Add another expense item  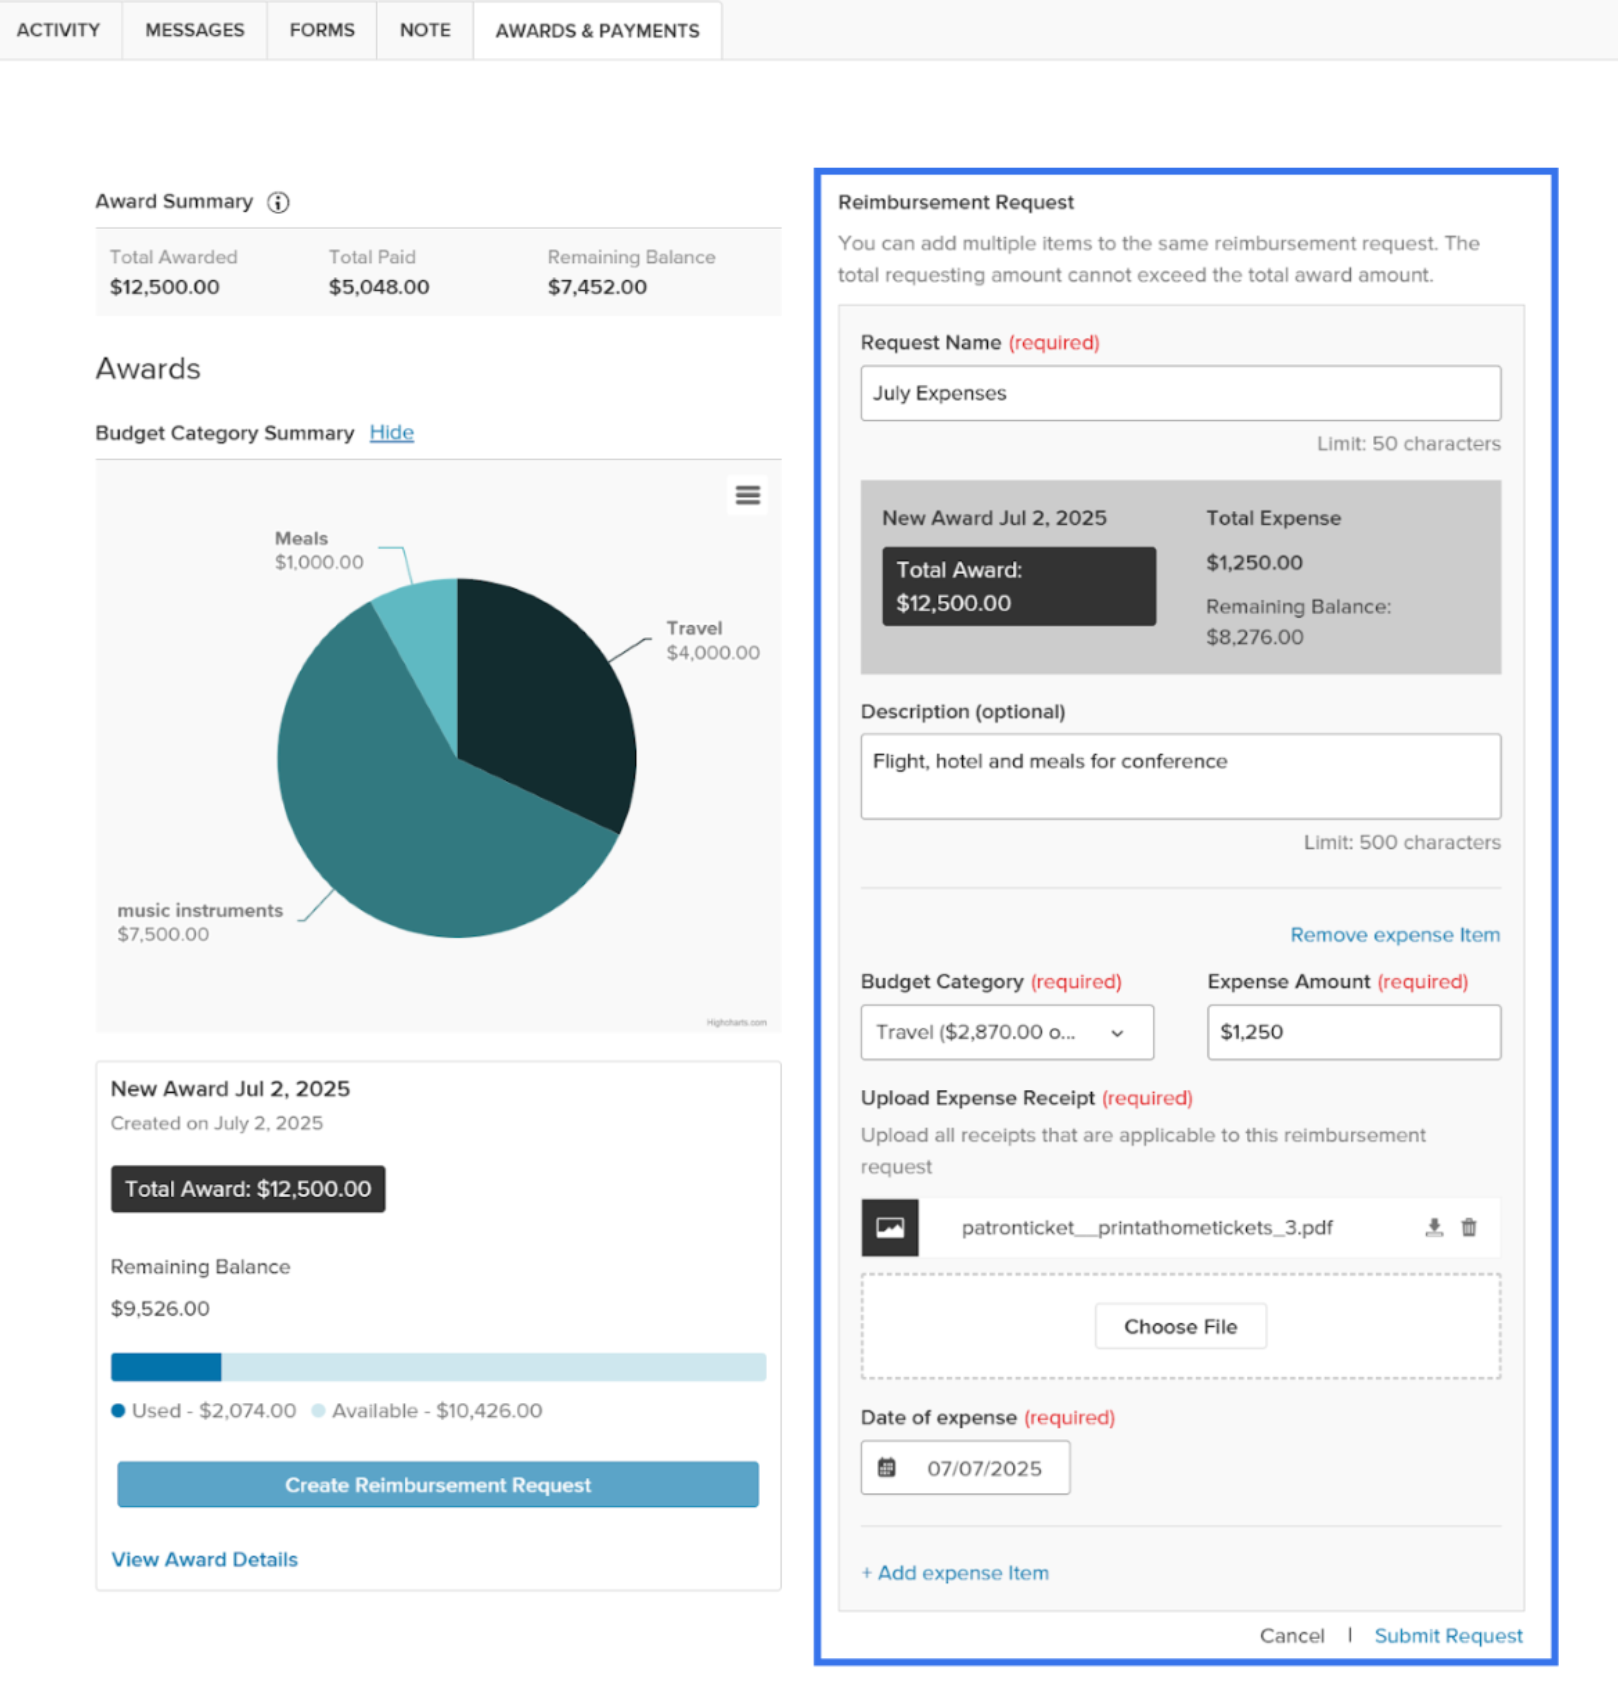[955, 1572]
